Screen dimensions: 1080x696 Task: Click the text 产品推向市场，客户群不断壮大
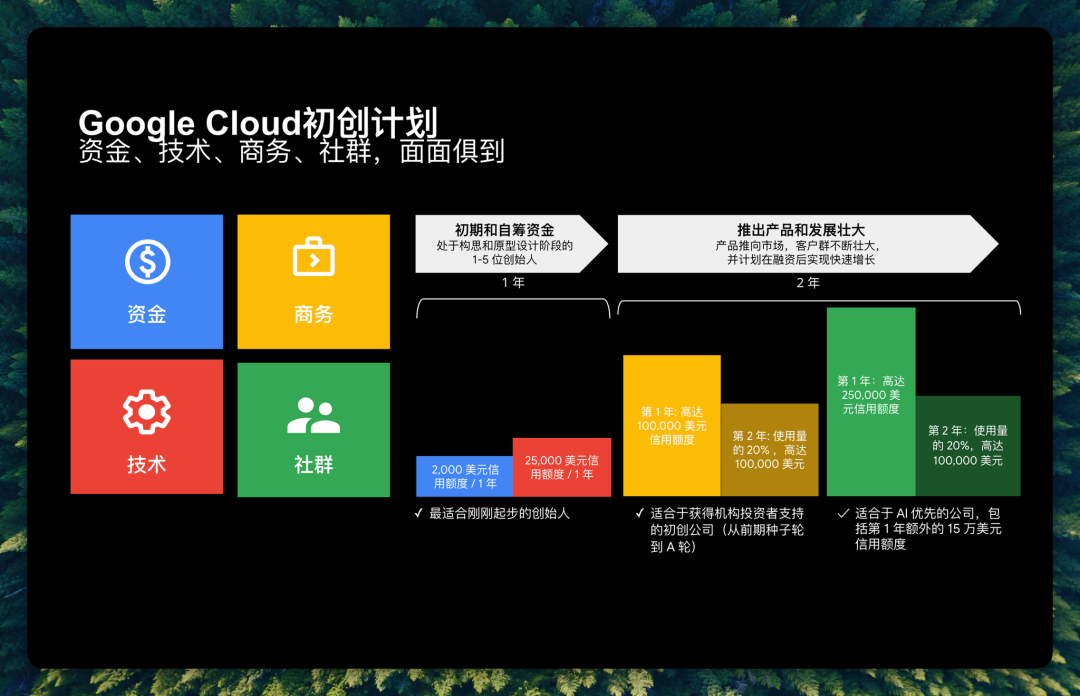click(x=797, y=246)
